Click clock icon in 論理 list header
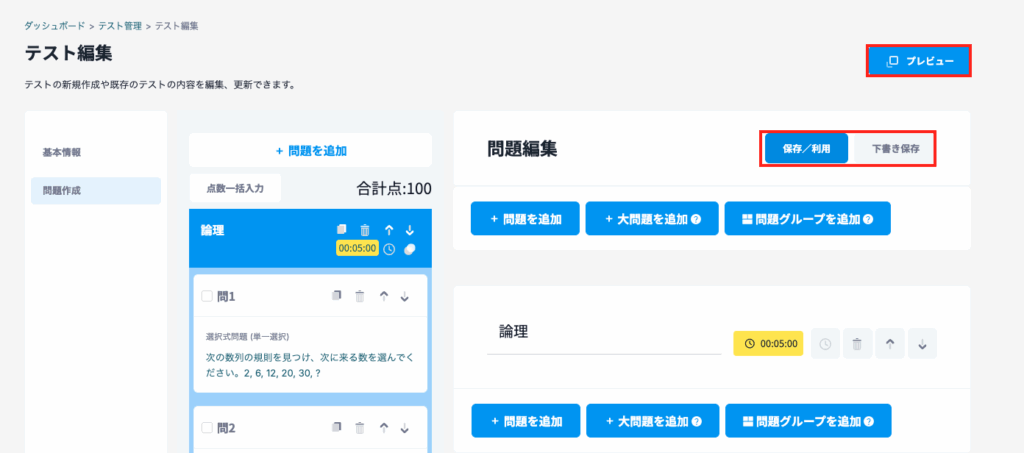 pyautogui.click(x=389, y=249)
